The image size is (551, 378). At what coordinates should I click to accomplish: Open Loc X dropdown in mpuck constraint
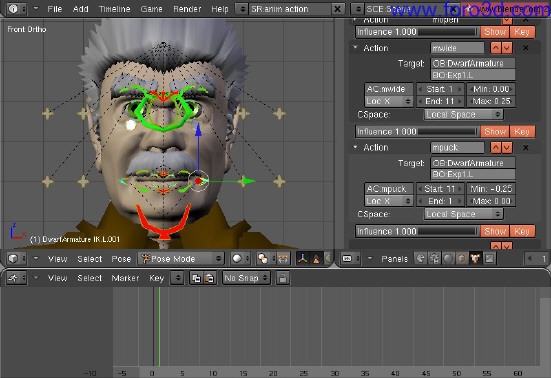[x=389, y=201]
